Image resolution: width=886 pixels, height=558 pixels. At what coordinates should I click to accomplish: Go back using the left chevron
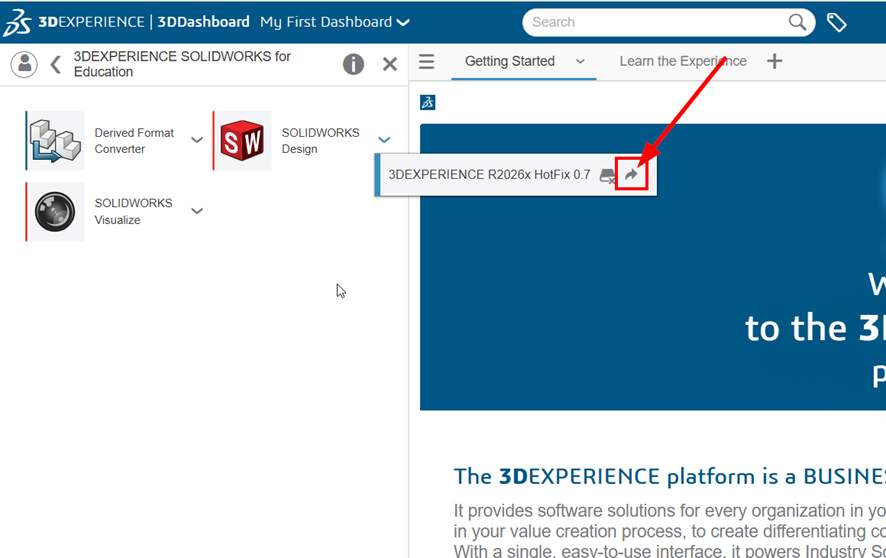tap(55, 64)
